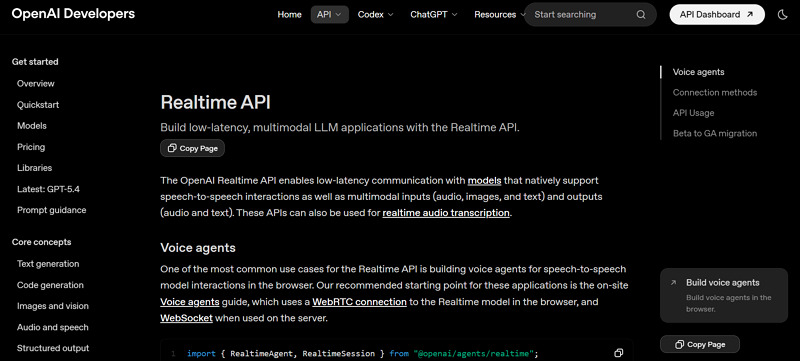Jump to API Usage section
Screen dimensions: 800x361
[693, 113]
